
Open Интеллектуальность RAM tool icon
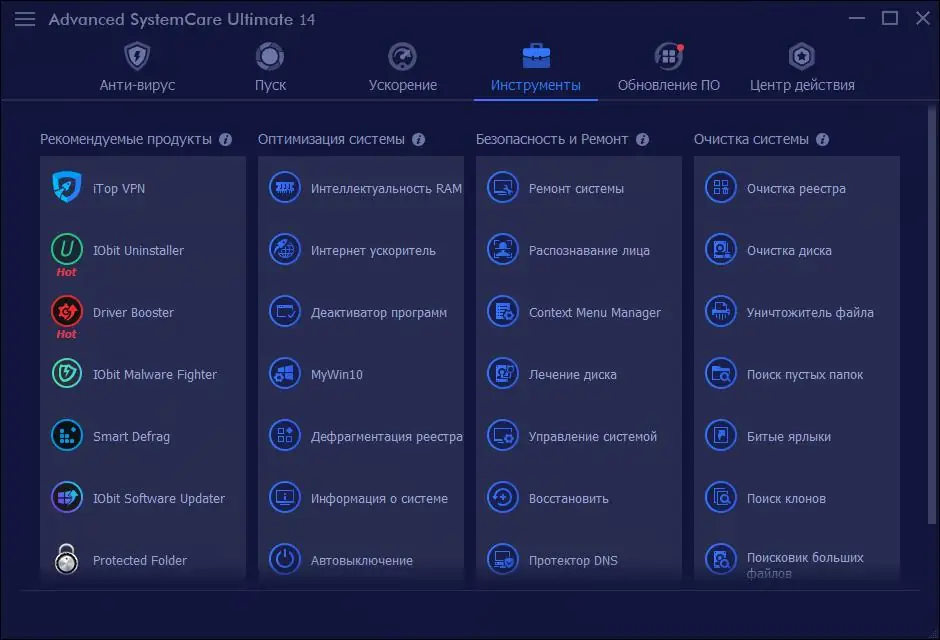coord(285,188)
